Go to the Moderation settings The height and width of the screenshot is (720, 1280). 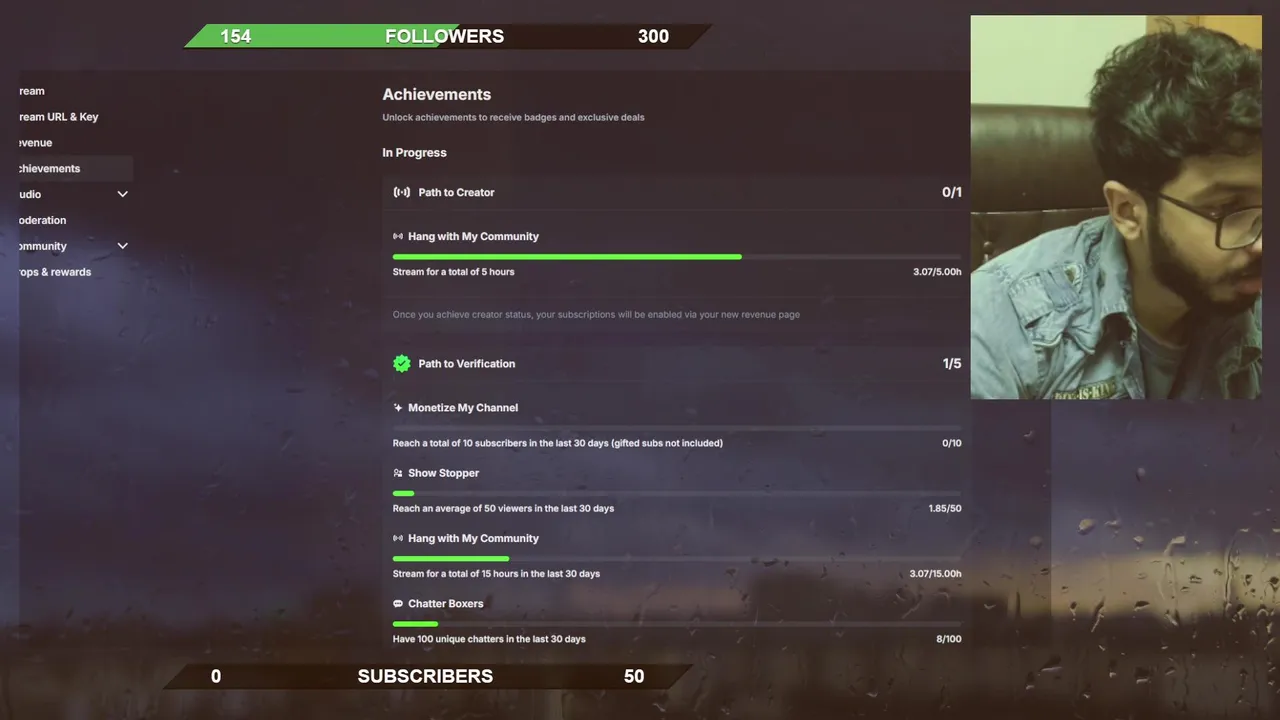43,220
